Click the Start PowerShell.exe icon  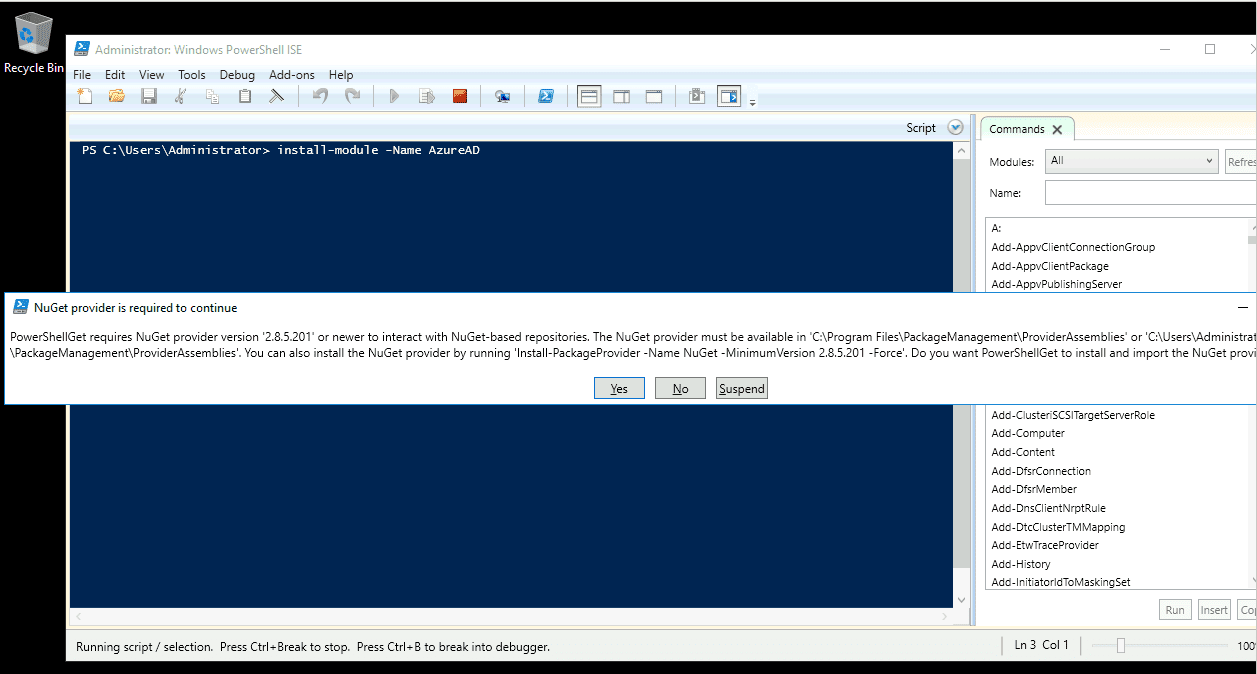pyautogui.click(x=546, y=96)
